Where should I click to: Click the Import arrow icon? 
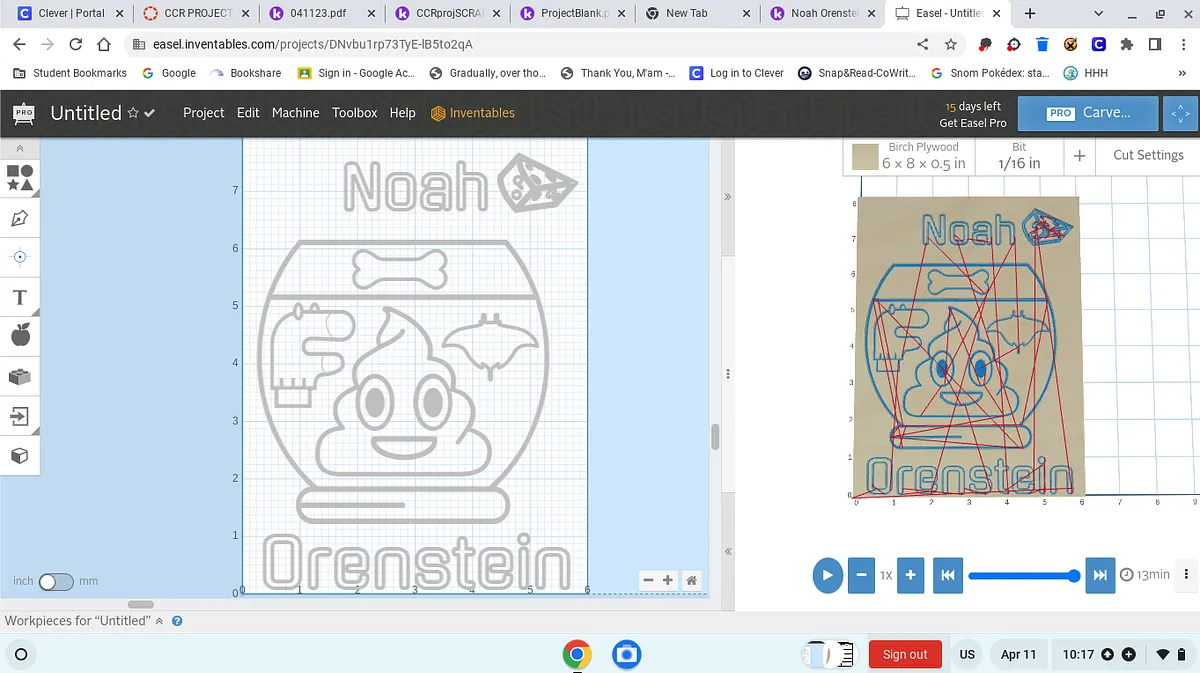tap(20, 416)
